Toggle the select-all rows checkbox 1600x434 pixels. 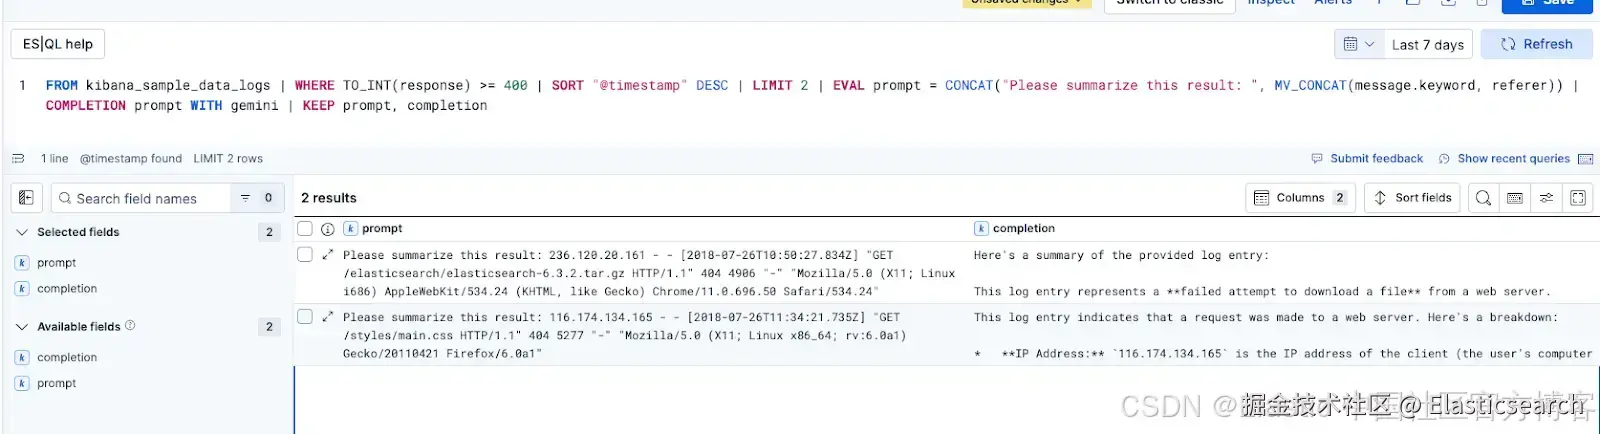305,229
